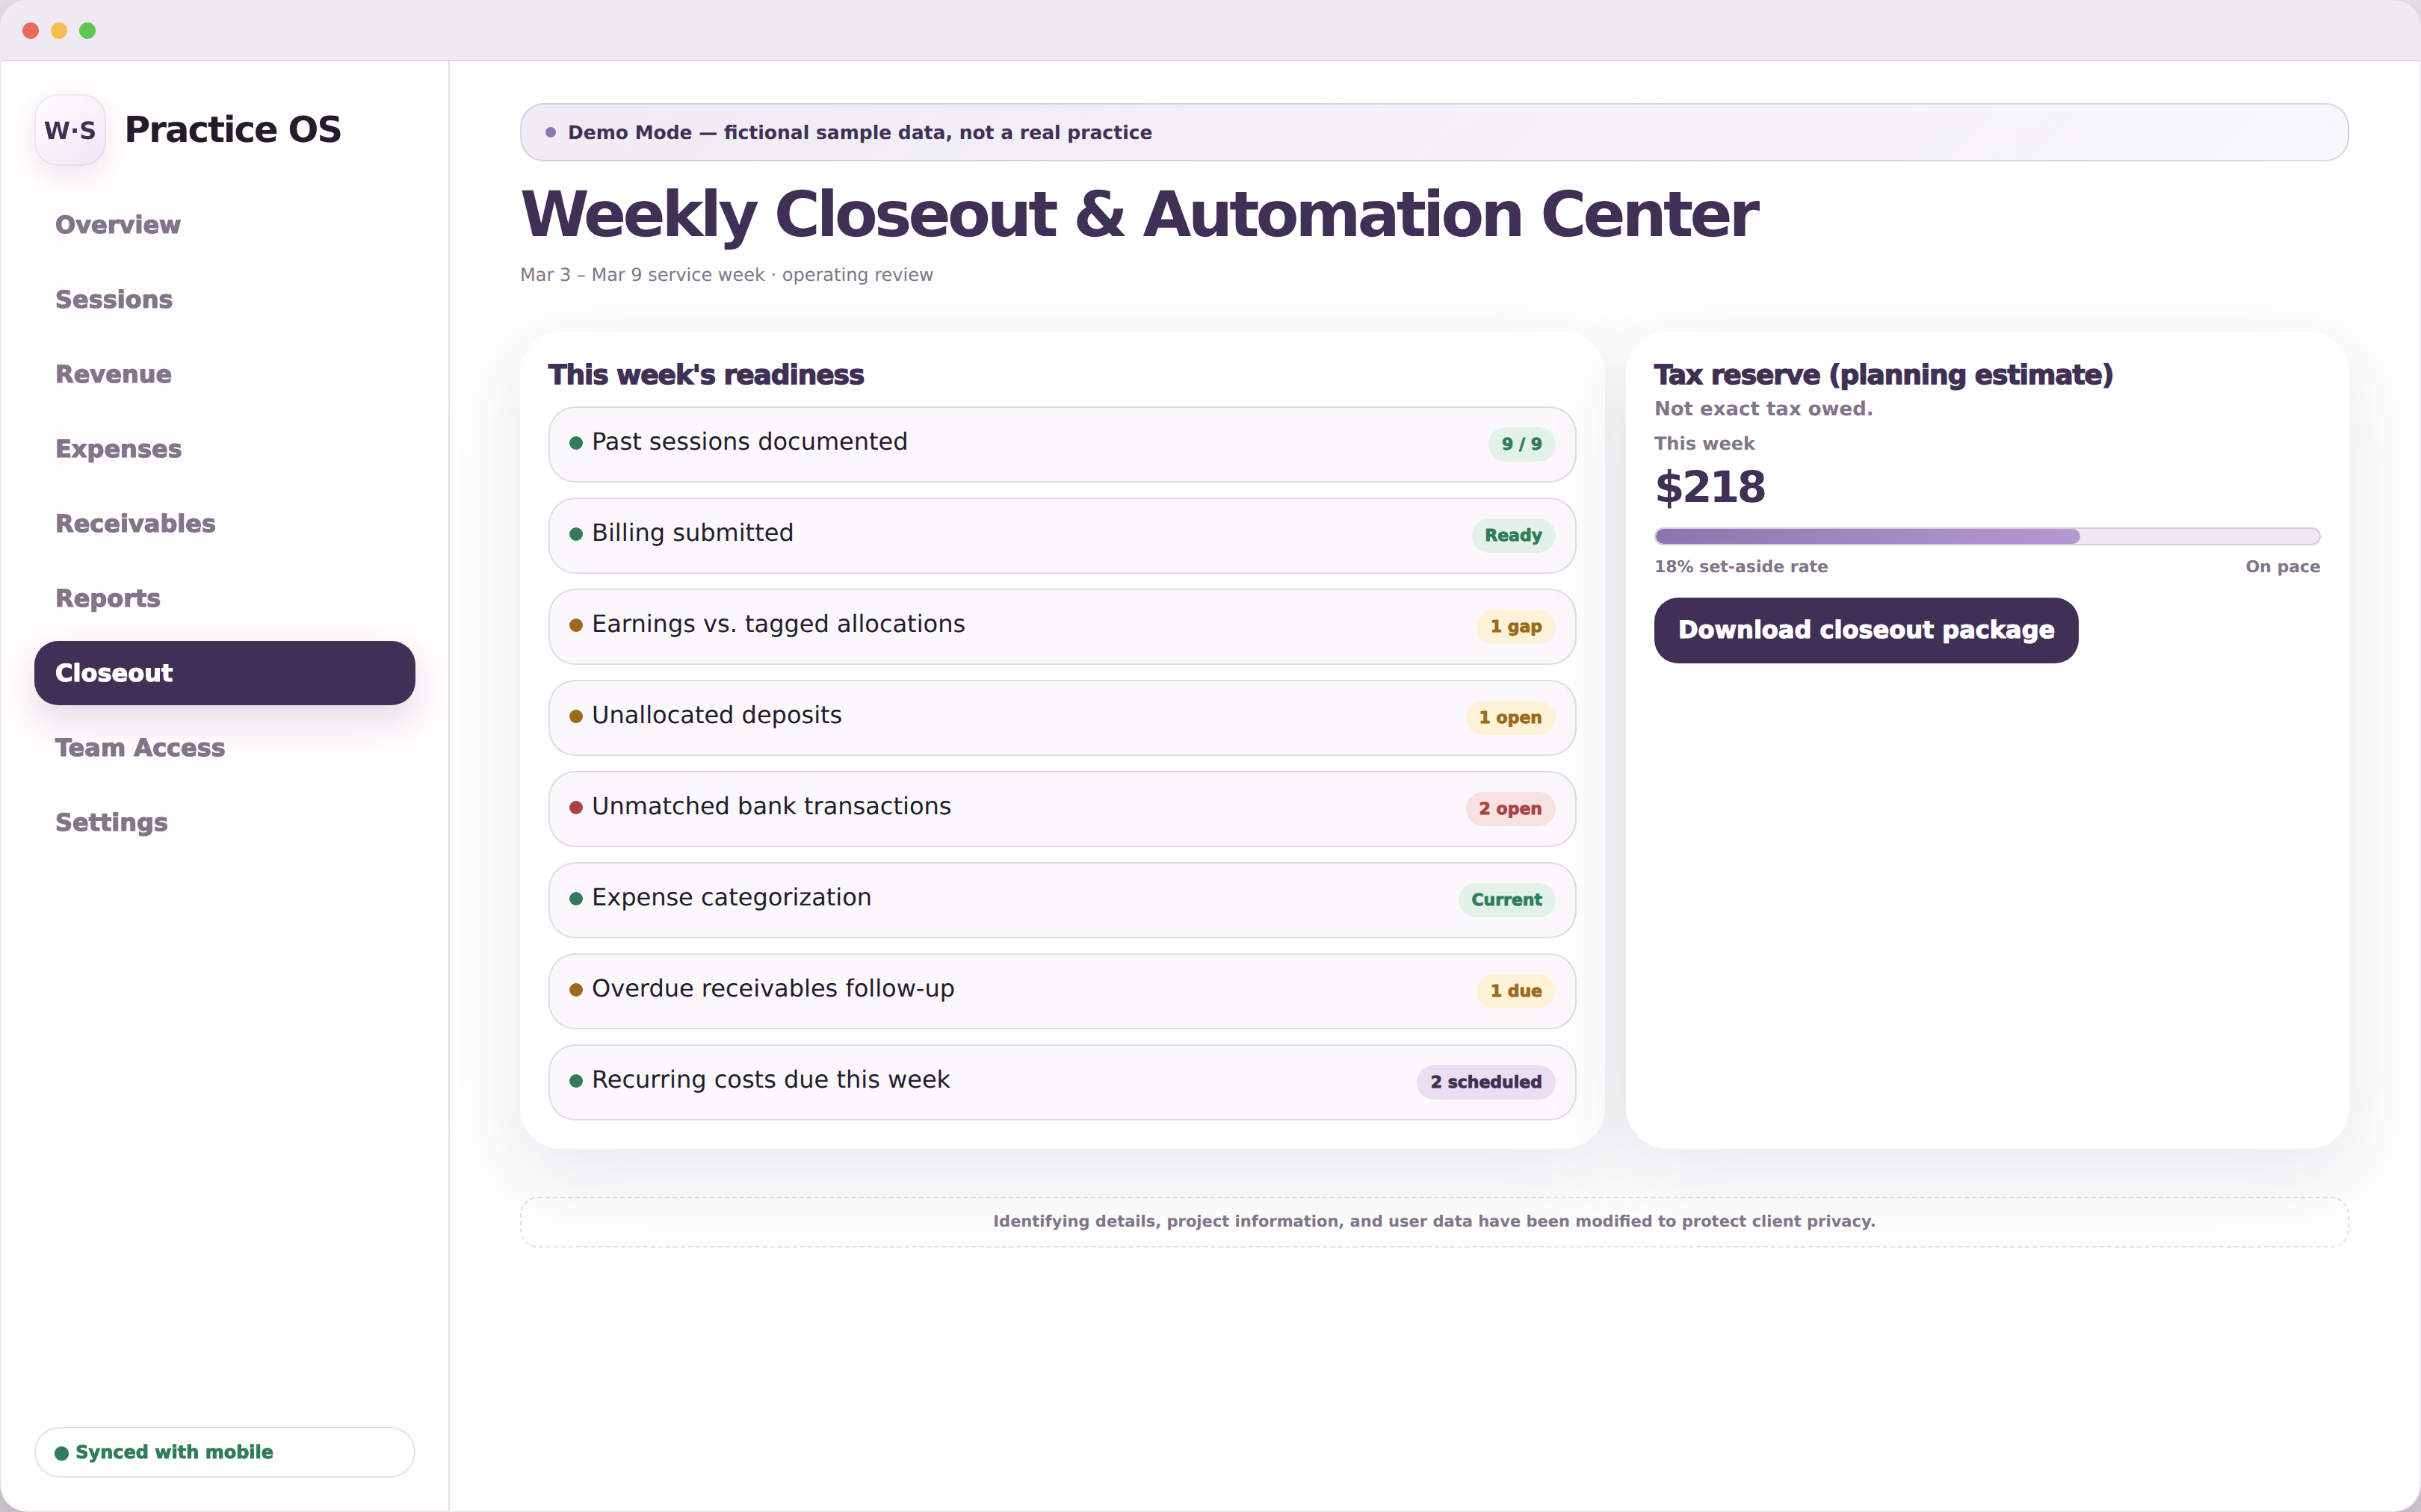
Task: Click the Ready badge
Action: coord(1513,535)
